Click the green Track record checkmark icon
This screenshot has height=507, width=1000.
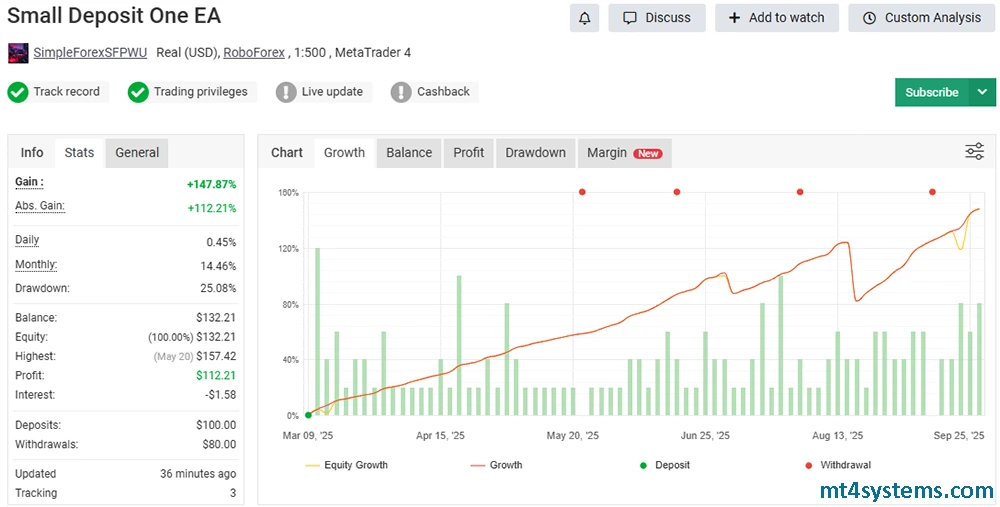click(18, 92)
